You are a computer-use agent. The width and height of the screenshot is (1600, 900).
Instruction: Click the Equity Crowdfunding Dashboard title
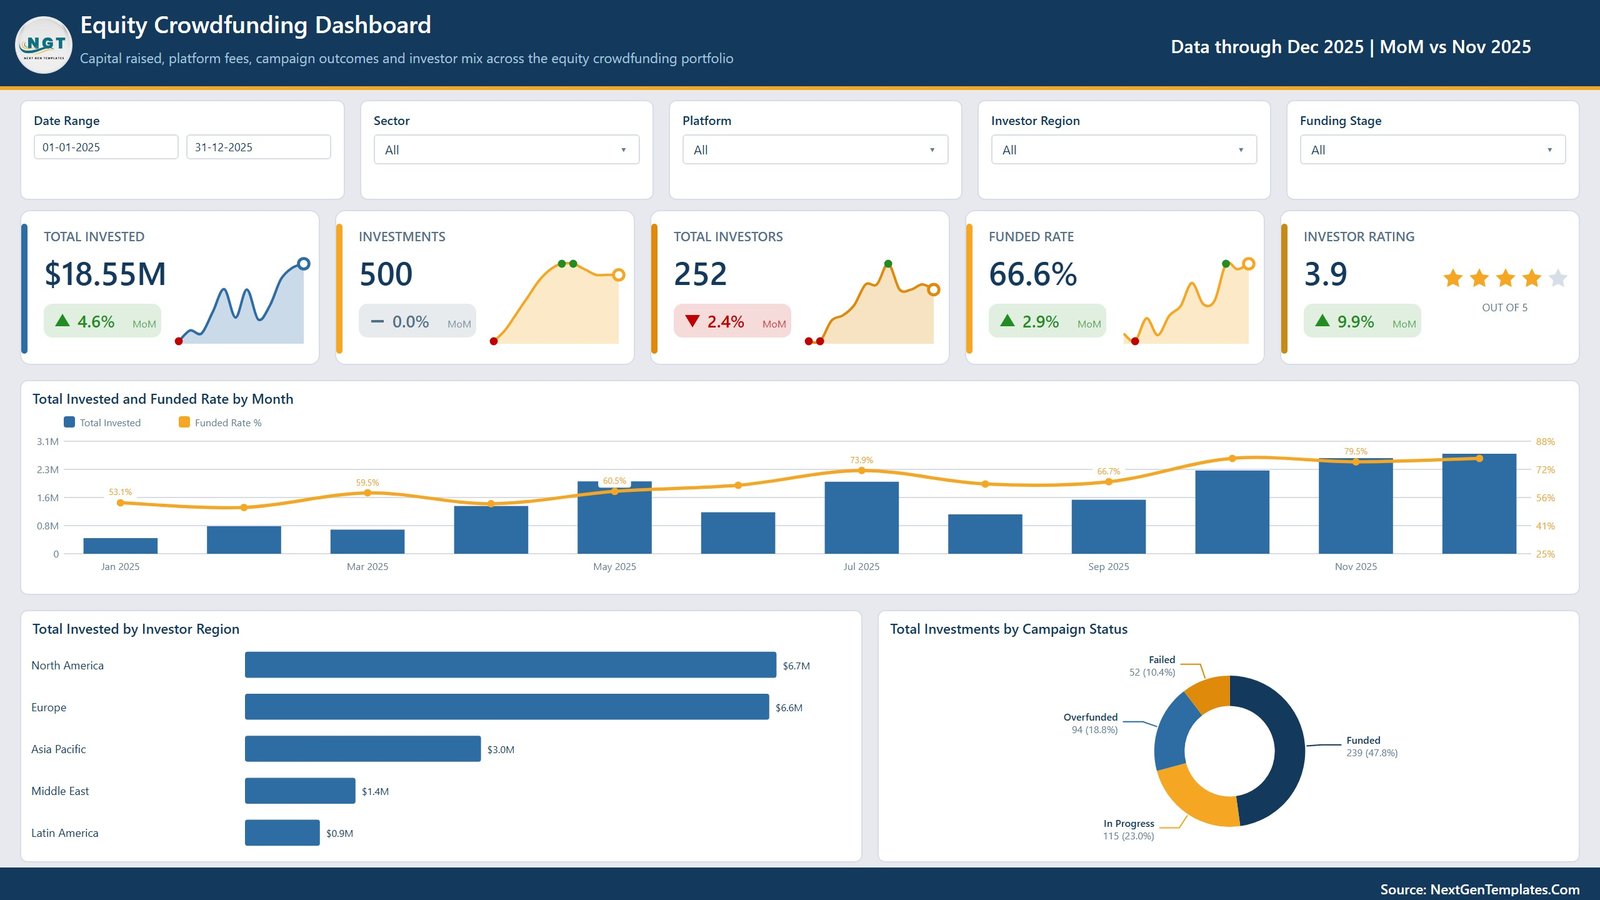coord(256,25)
